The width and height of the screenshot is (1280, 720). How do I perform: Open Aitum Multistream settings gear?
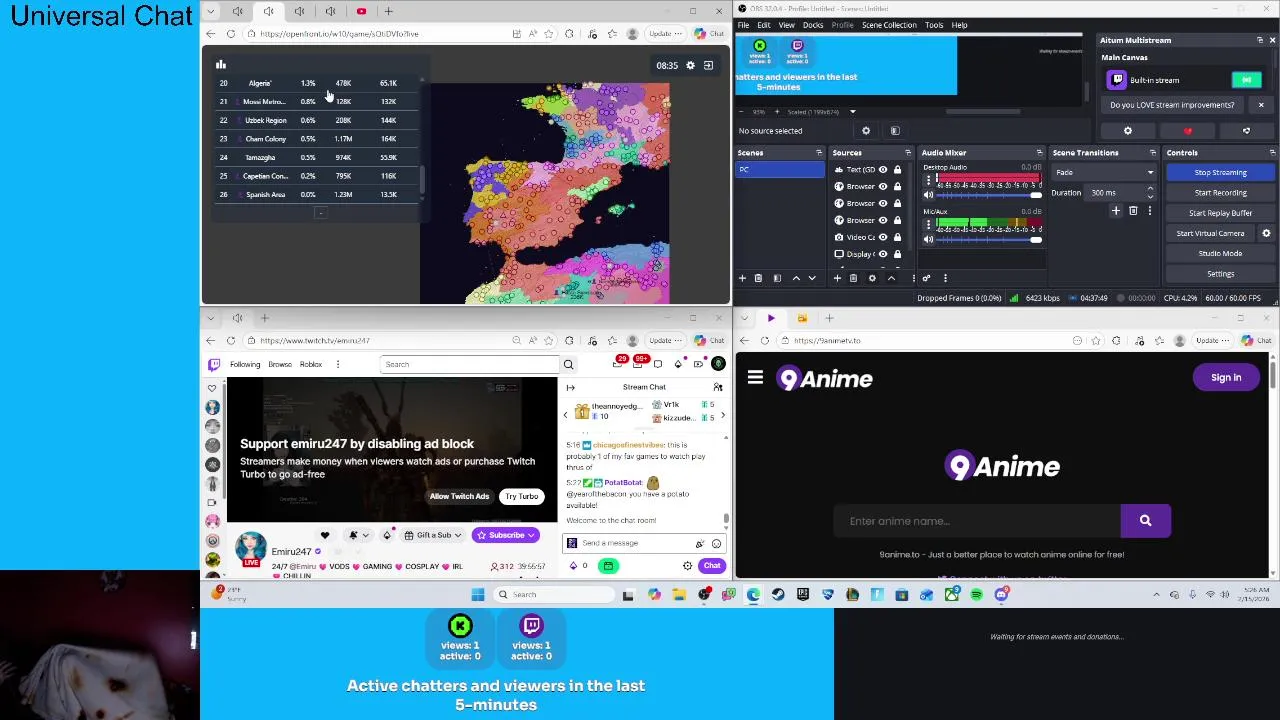point(1128,131)
